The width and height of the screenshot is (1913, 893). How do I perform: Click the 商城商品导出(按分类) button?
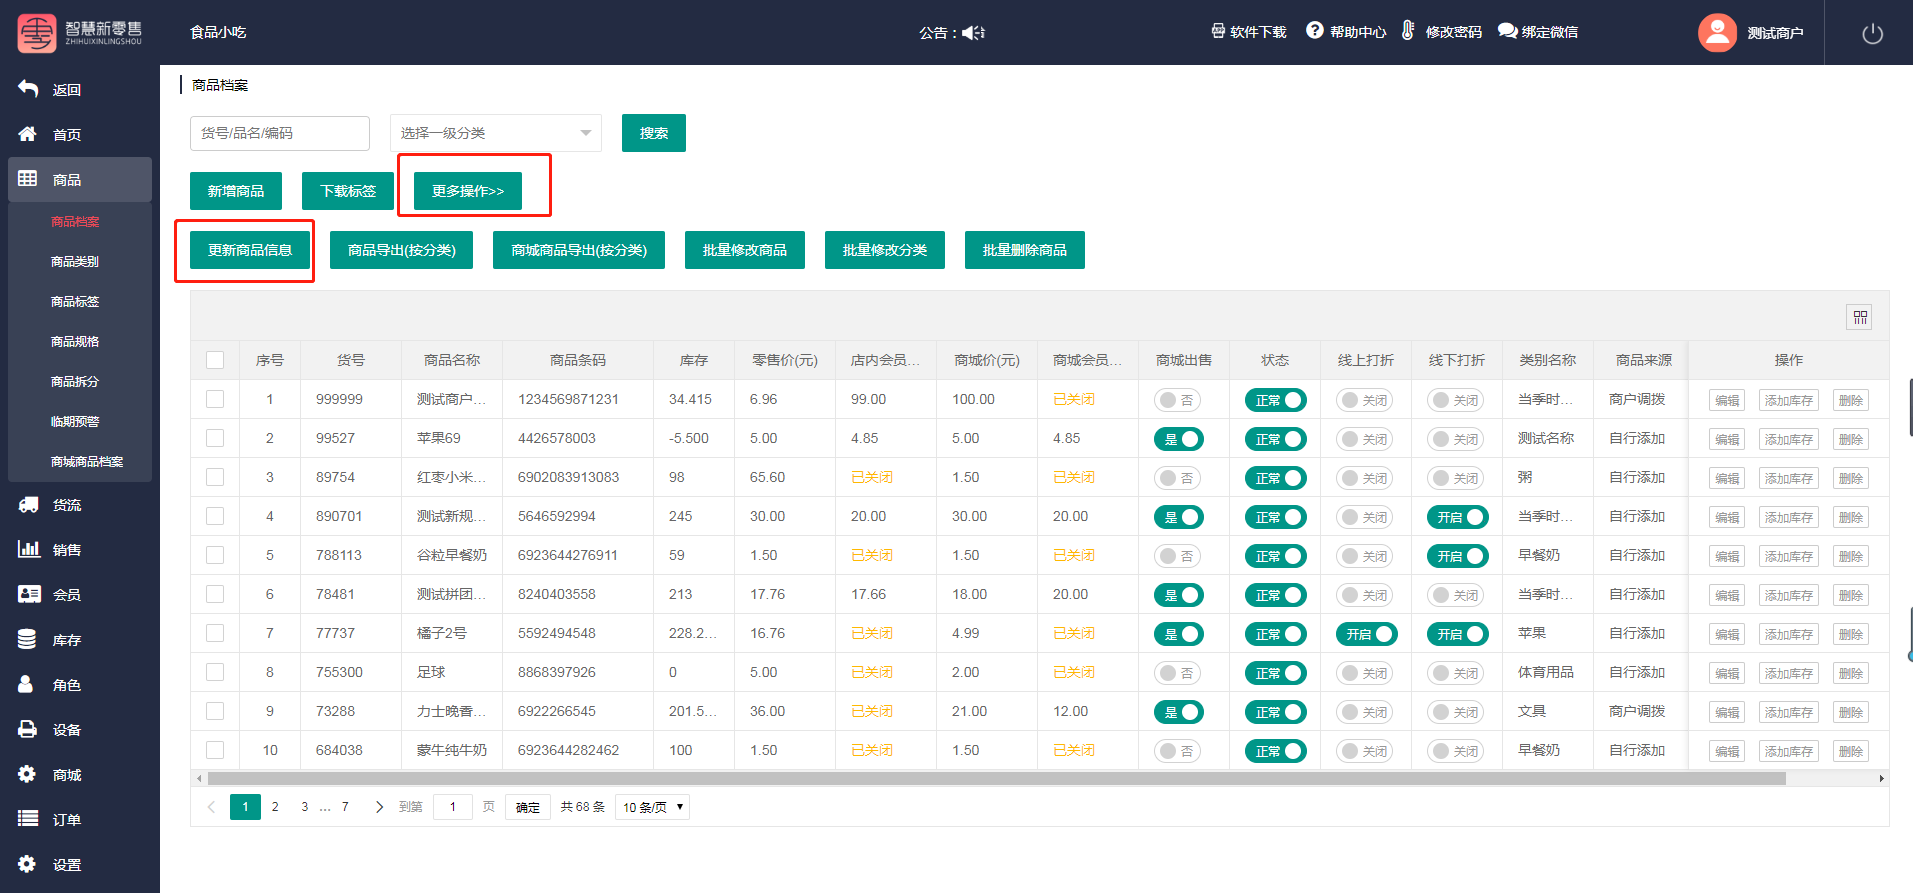(579, 250)
